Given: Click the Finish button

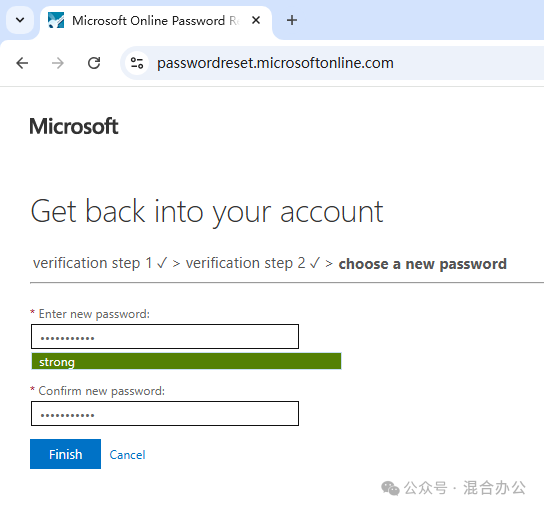Looking at the screenshot, I should click(66, 454).
